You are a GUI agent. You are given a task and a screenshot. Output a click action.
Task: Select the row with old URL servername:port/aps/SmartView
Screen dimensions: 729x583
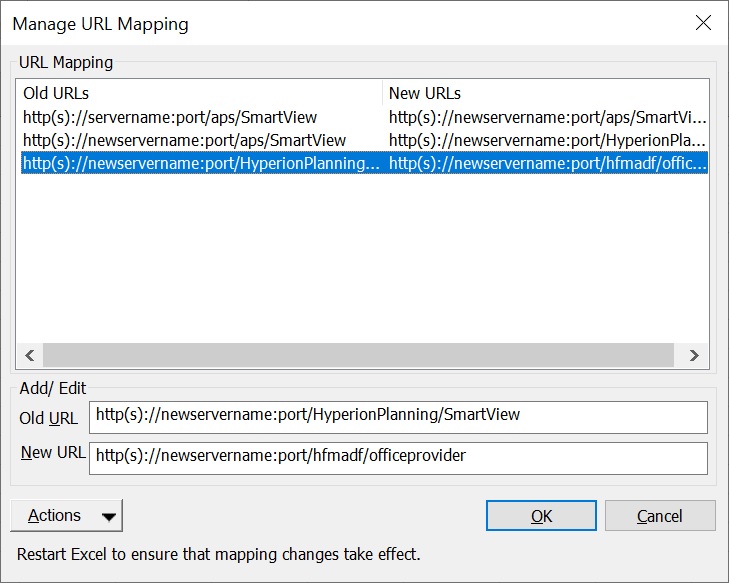(364, 117)
